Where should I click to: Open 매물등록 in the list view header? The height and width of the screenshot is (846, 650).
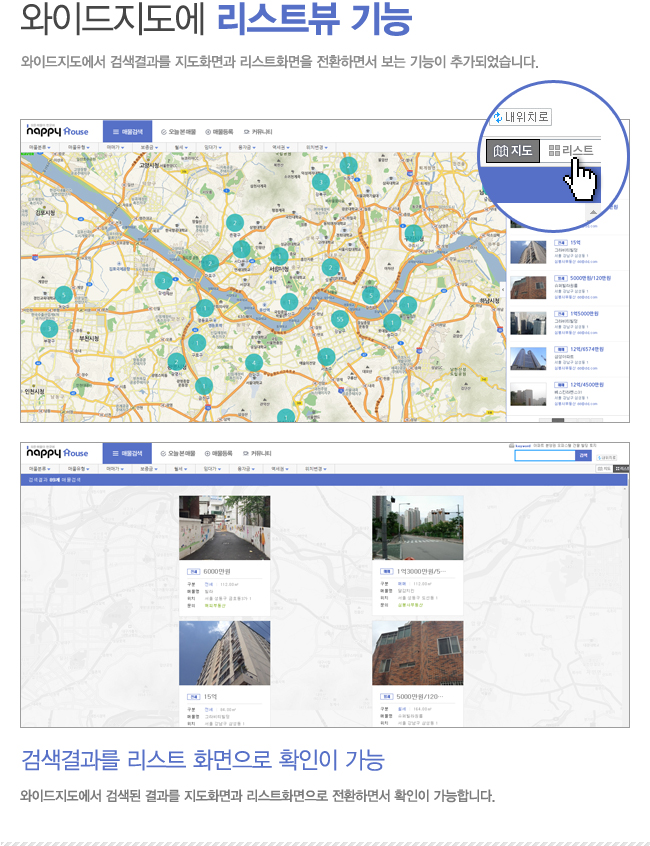pyautogui.click(x=219, y=453)
